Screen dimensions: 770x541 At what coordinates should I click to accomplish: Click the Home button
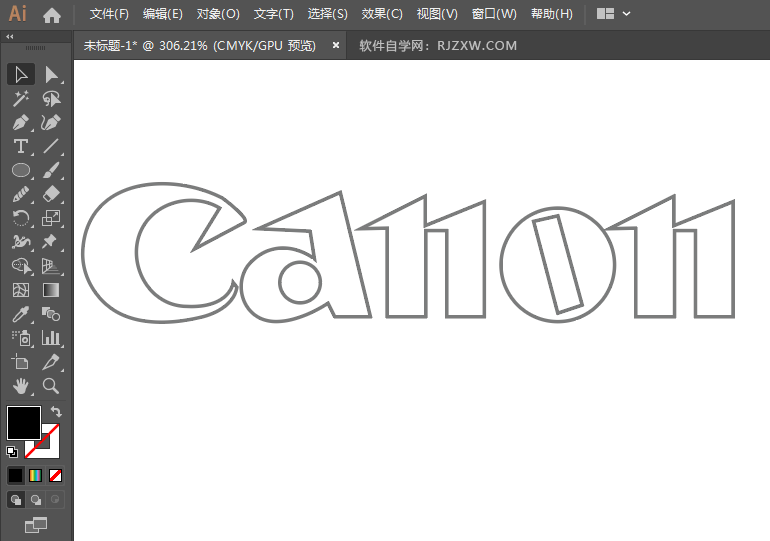tap(52, 14)
